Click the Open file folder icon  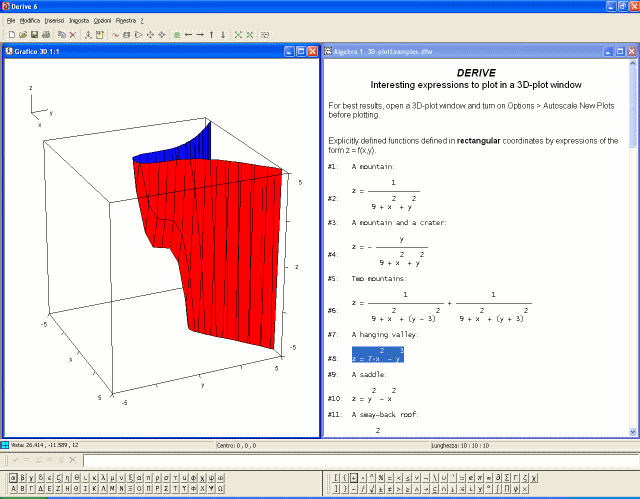23,35
